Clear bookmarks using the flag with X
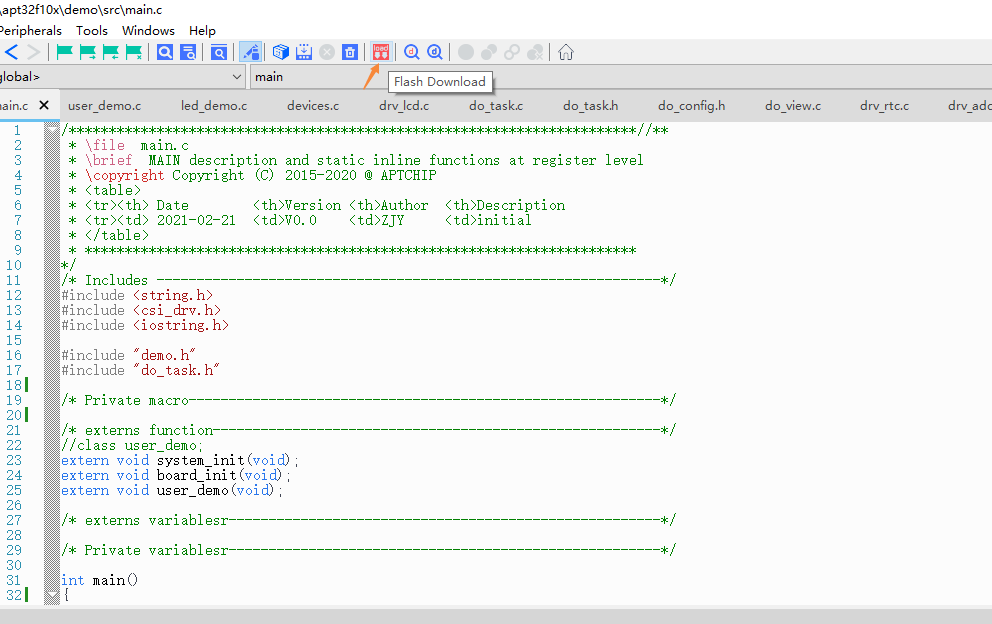This screenshot has height=624, width=992. pyautogui.click(x=134, y=52)
